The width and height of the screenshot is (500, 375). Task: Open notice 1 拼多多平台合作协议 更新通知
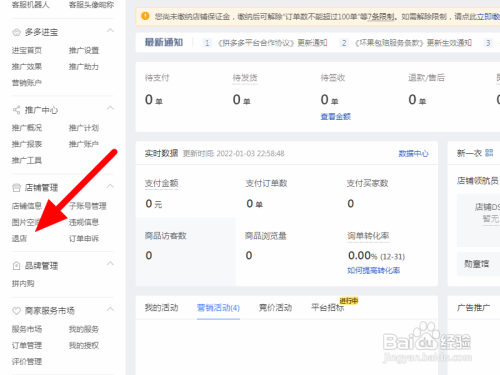click(x=272, y=43)
